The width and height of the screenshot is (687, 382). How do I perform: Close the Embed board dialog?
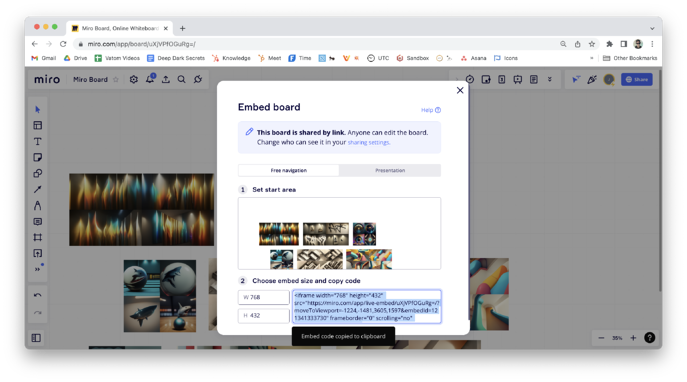tap(460, 90)
